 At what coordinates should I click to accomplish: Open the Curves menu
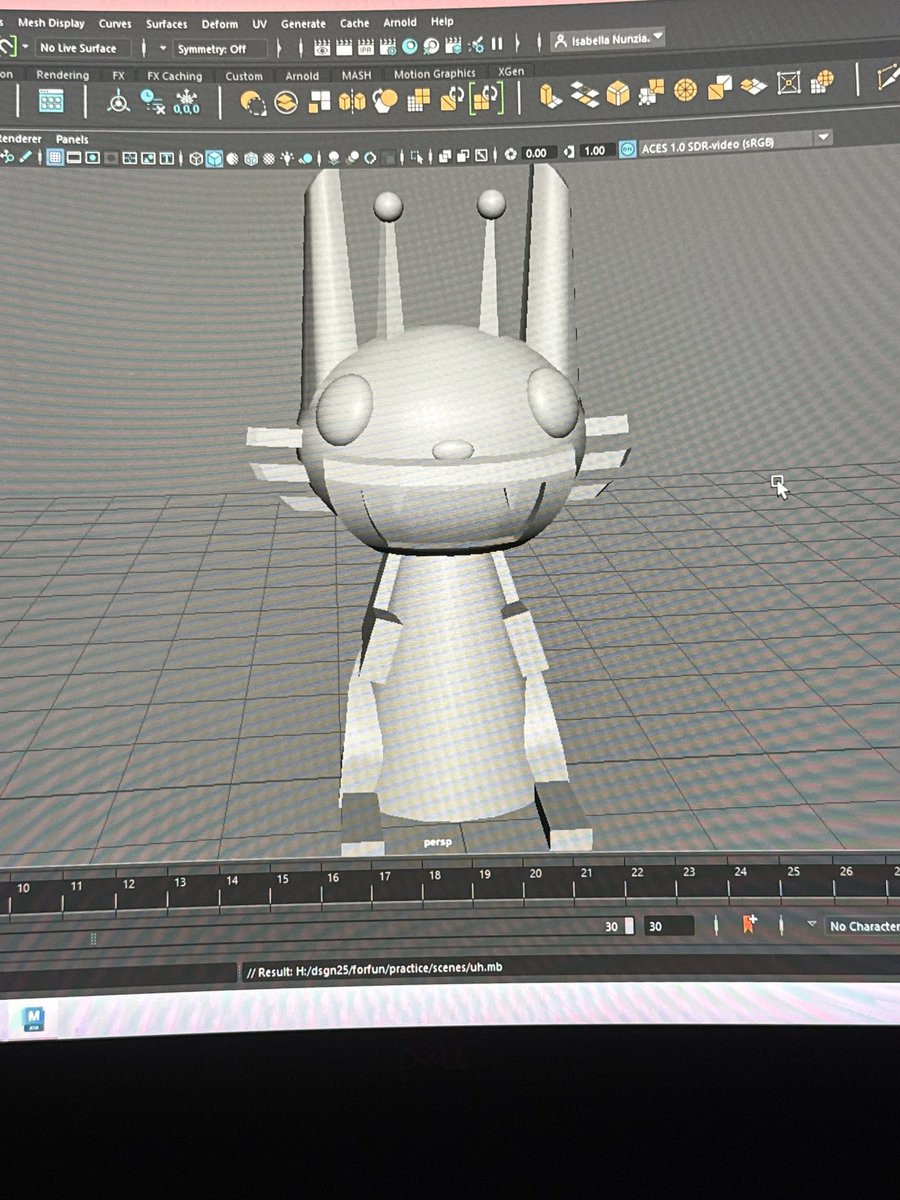pyautogui.click(x=115, y=23)
